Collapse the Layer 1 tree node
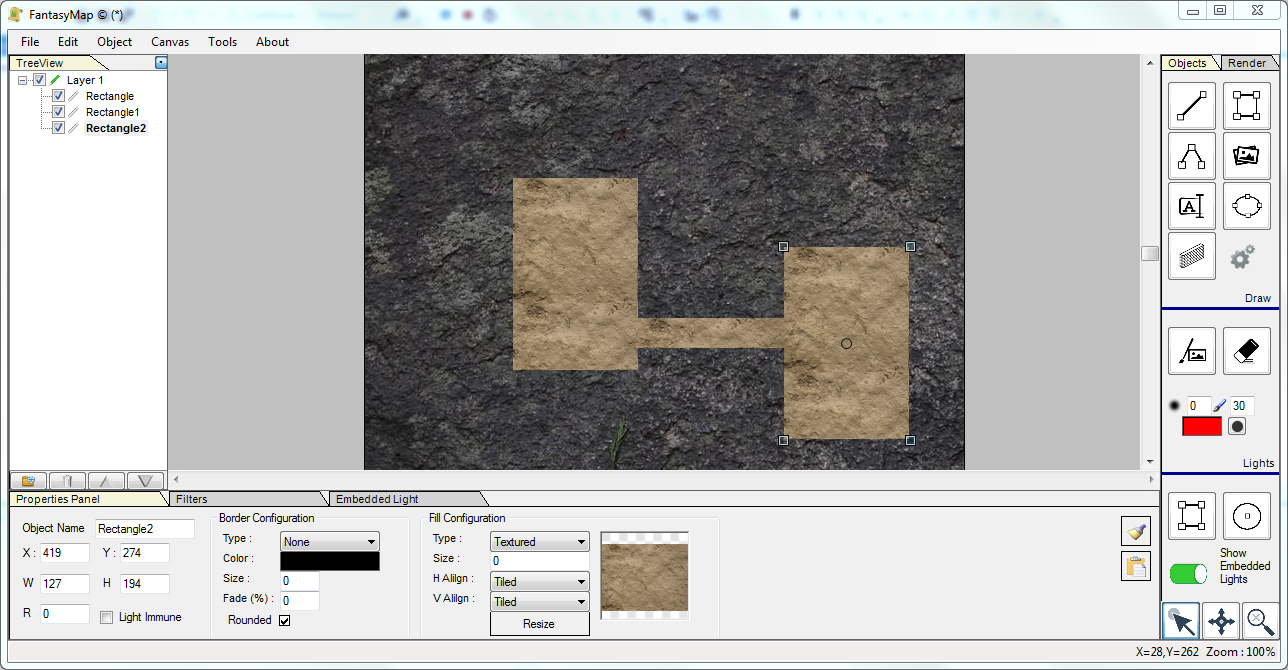This screenshot has width=1288, height=670. [x=23, y=80]
